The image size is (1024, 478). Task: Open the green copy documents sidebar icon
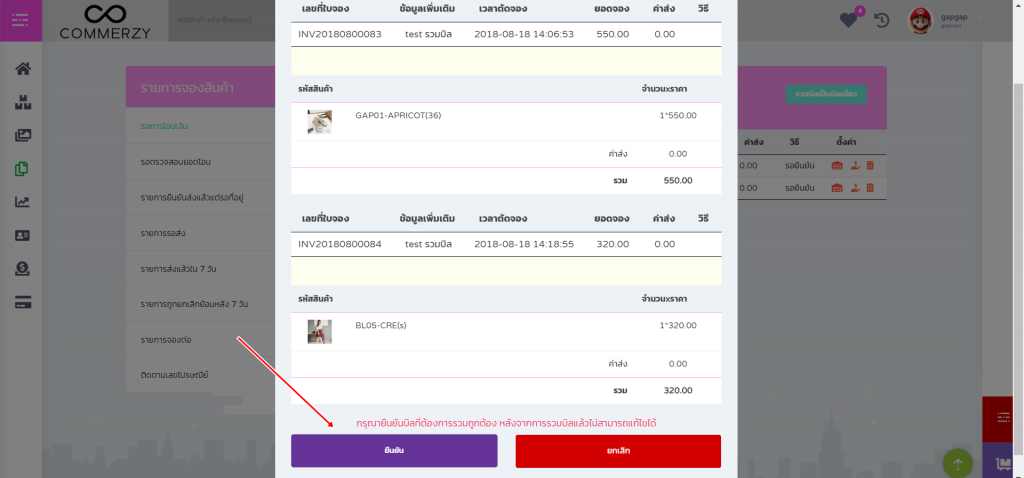pyautogui.click(x=22, y=169)
